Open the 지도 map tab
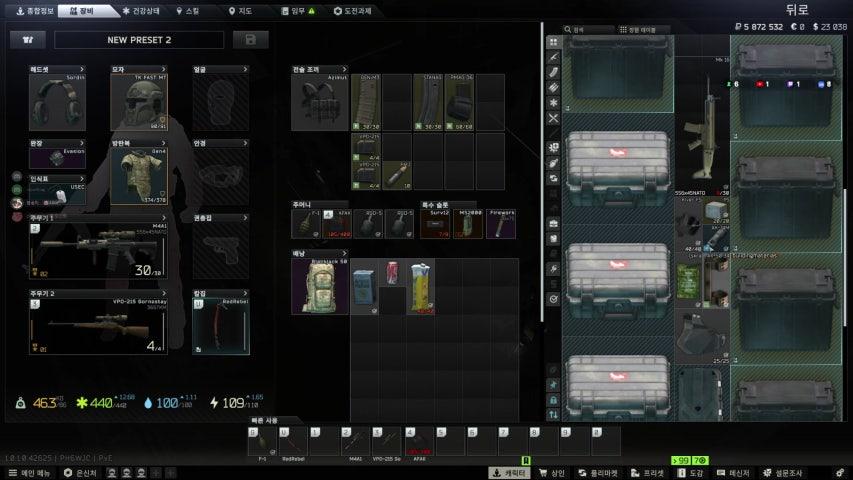Image resolution: width=853 pixels, height=480 pixels. tap(238, 10)
